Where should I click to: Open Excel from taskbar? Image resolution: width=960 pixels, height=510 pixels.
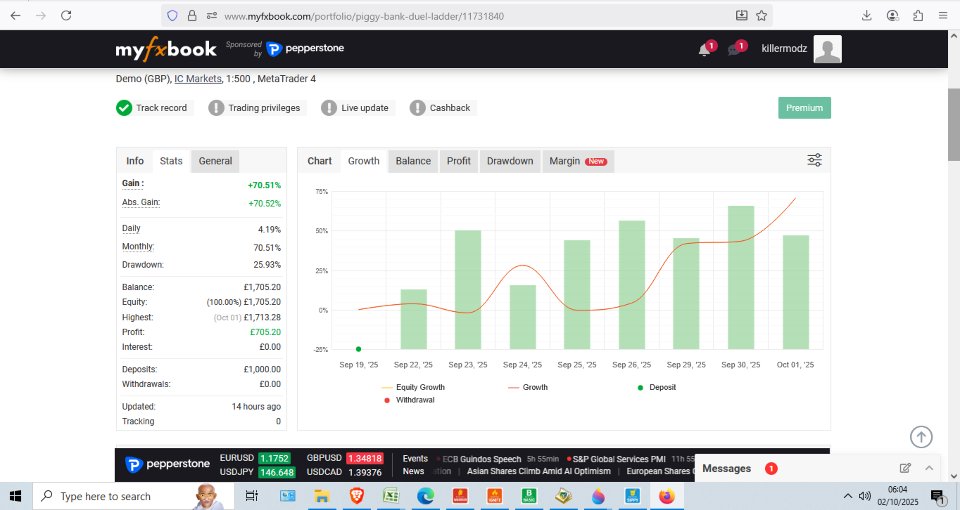391,496
